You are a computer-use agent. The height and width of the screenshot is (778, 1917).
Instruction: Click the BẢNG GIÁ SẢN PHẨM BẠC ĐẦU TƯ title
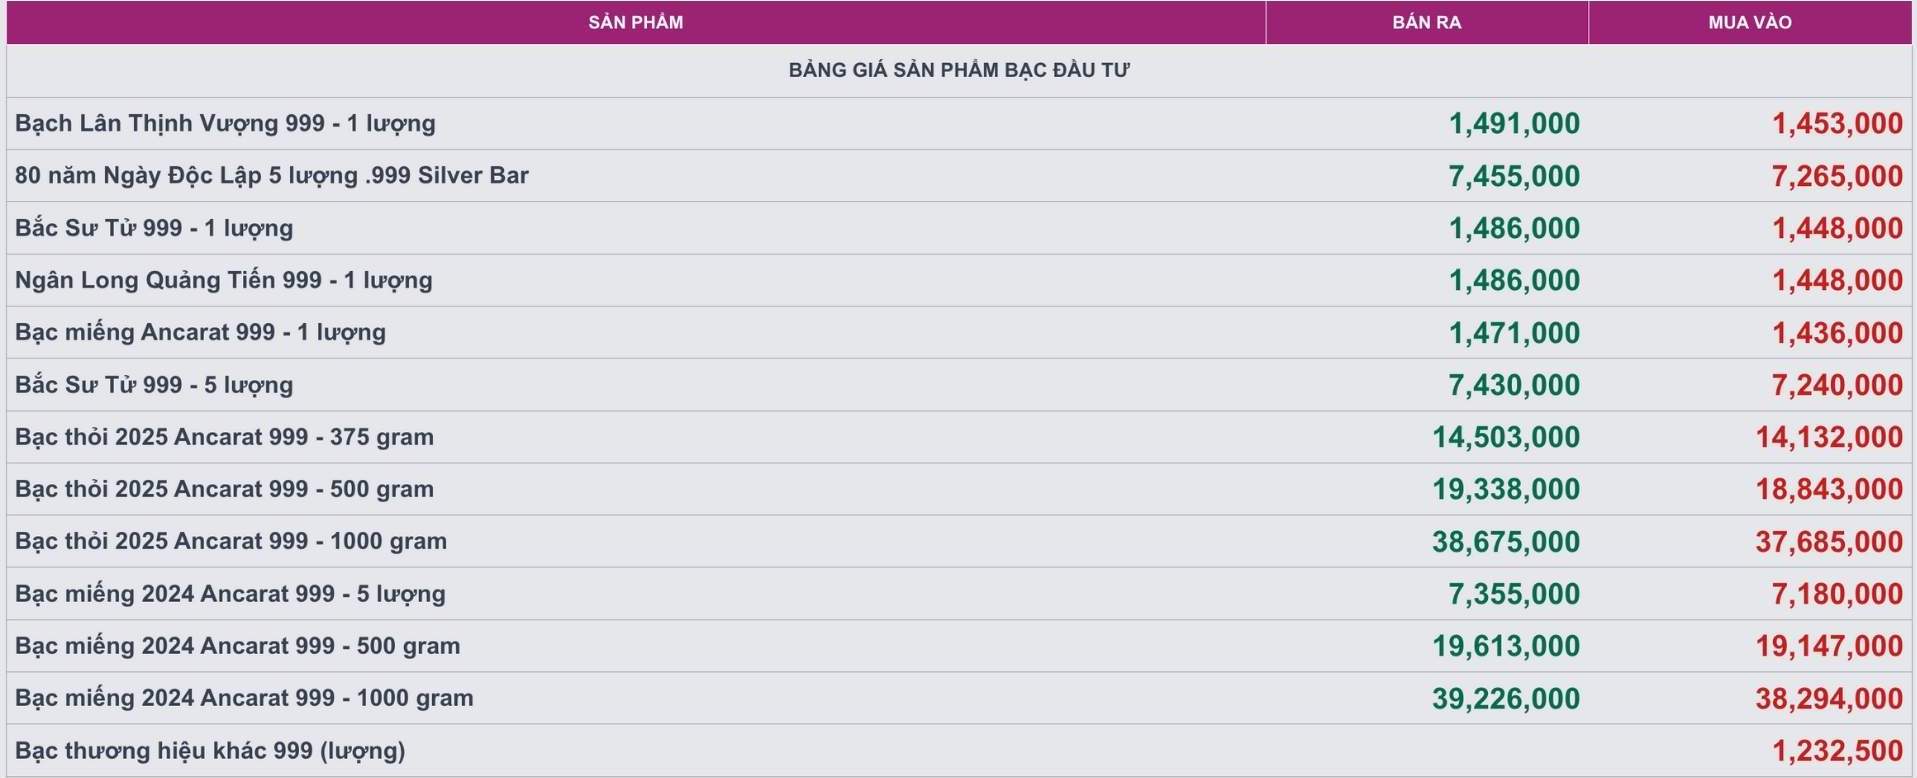[x=959, y=70]
